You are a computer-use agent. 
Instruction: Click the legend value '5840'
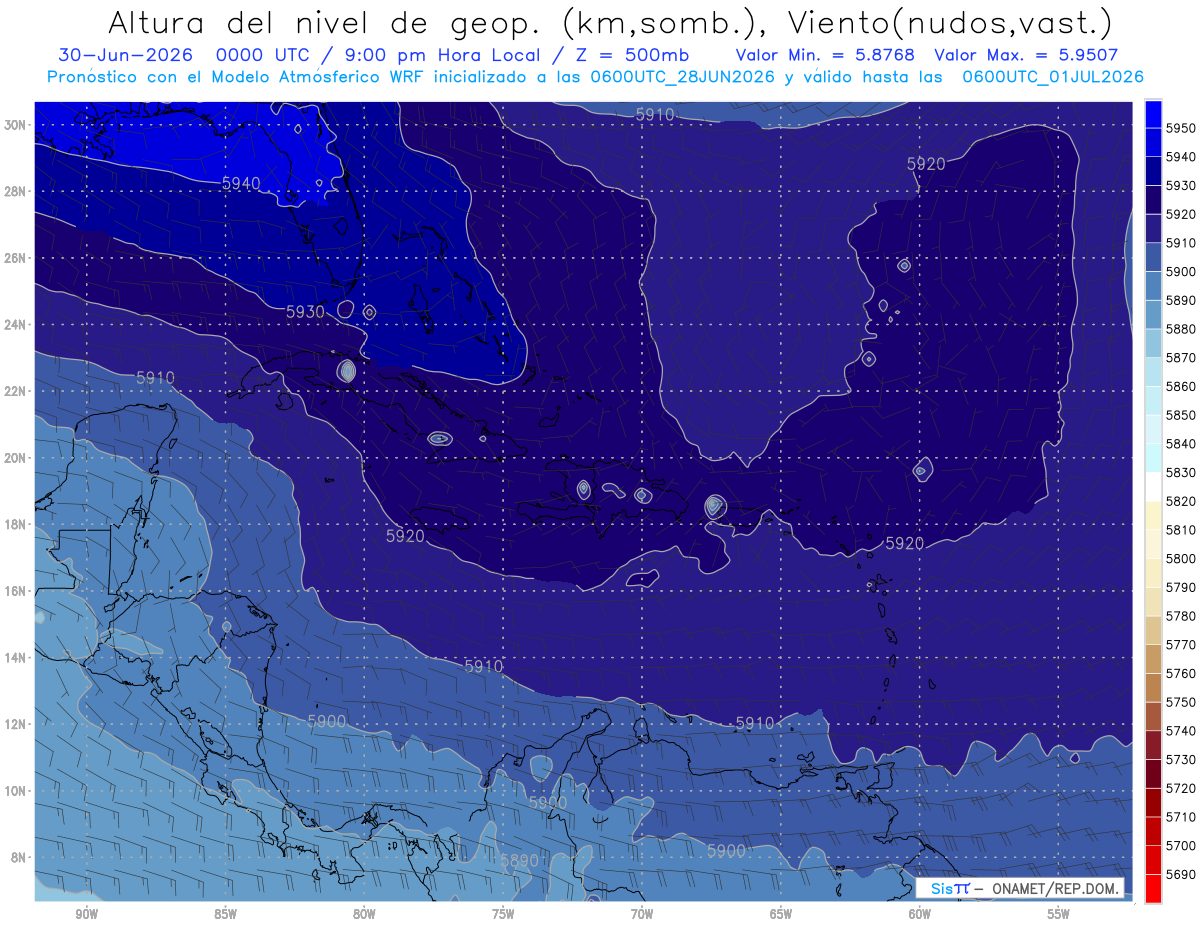1181,444
